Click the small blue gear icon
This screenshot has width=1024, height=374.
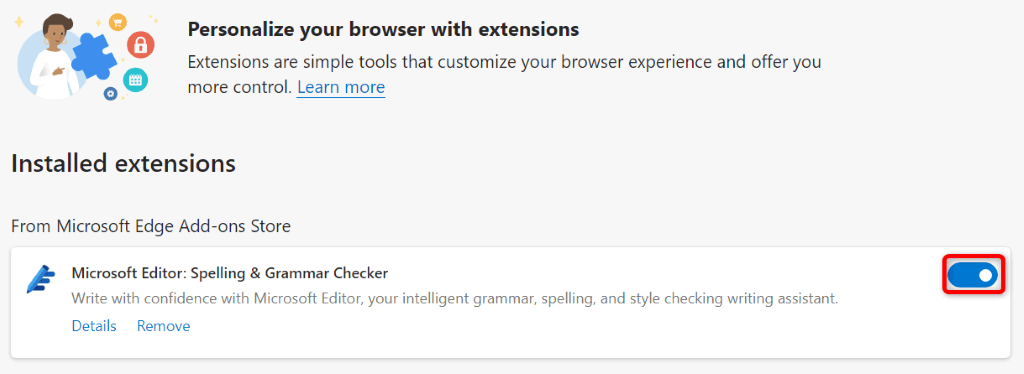[x=110, y=94]
